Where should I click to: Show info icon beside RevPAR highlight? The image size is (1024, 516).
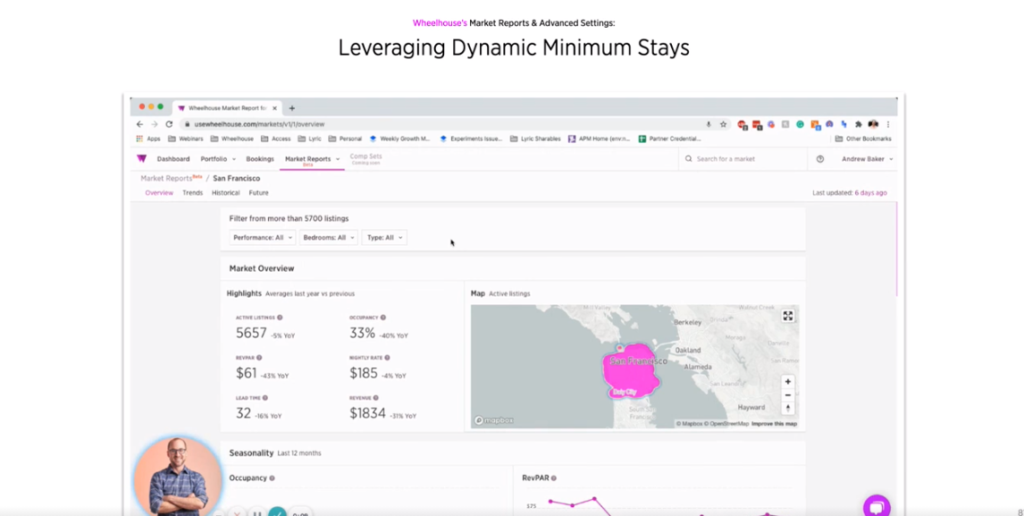click(259, 358)
